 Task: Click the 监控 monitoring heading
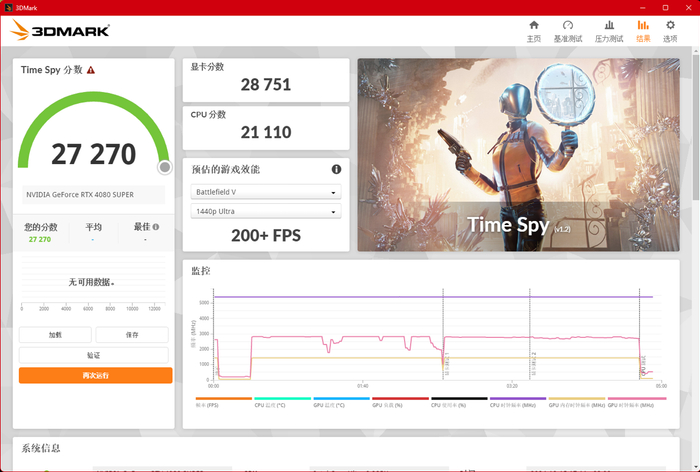coord(201,271)
